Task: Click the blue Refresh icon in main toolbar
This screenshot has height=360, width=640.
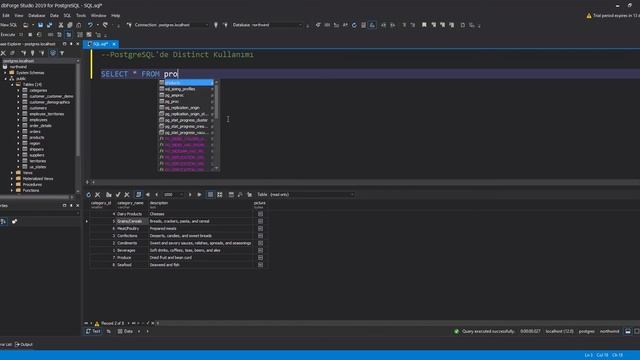Action: (354, 25)
